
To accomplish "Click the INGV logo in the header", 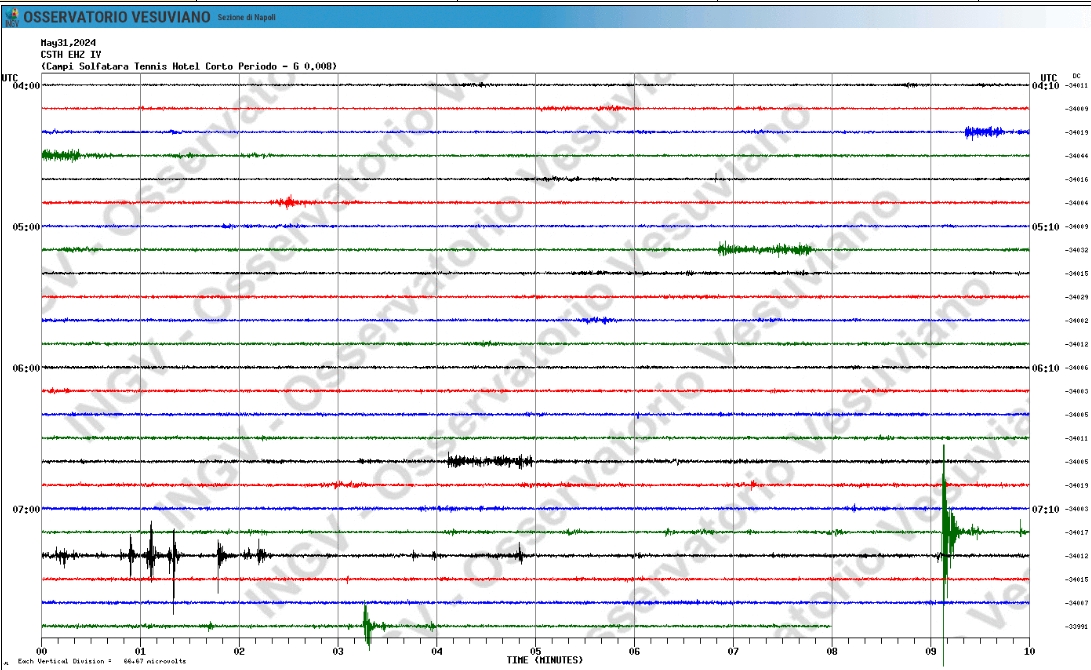I will click(x=11, y=18).
